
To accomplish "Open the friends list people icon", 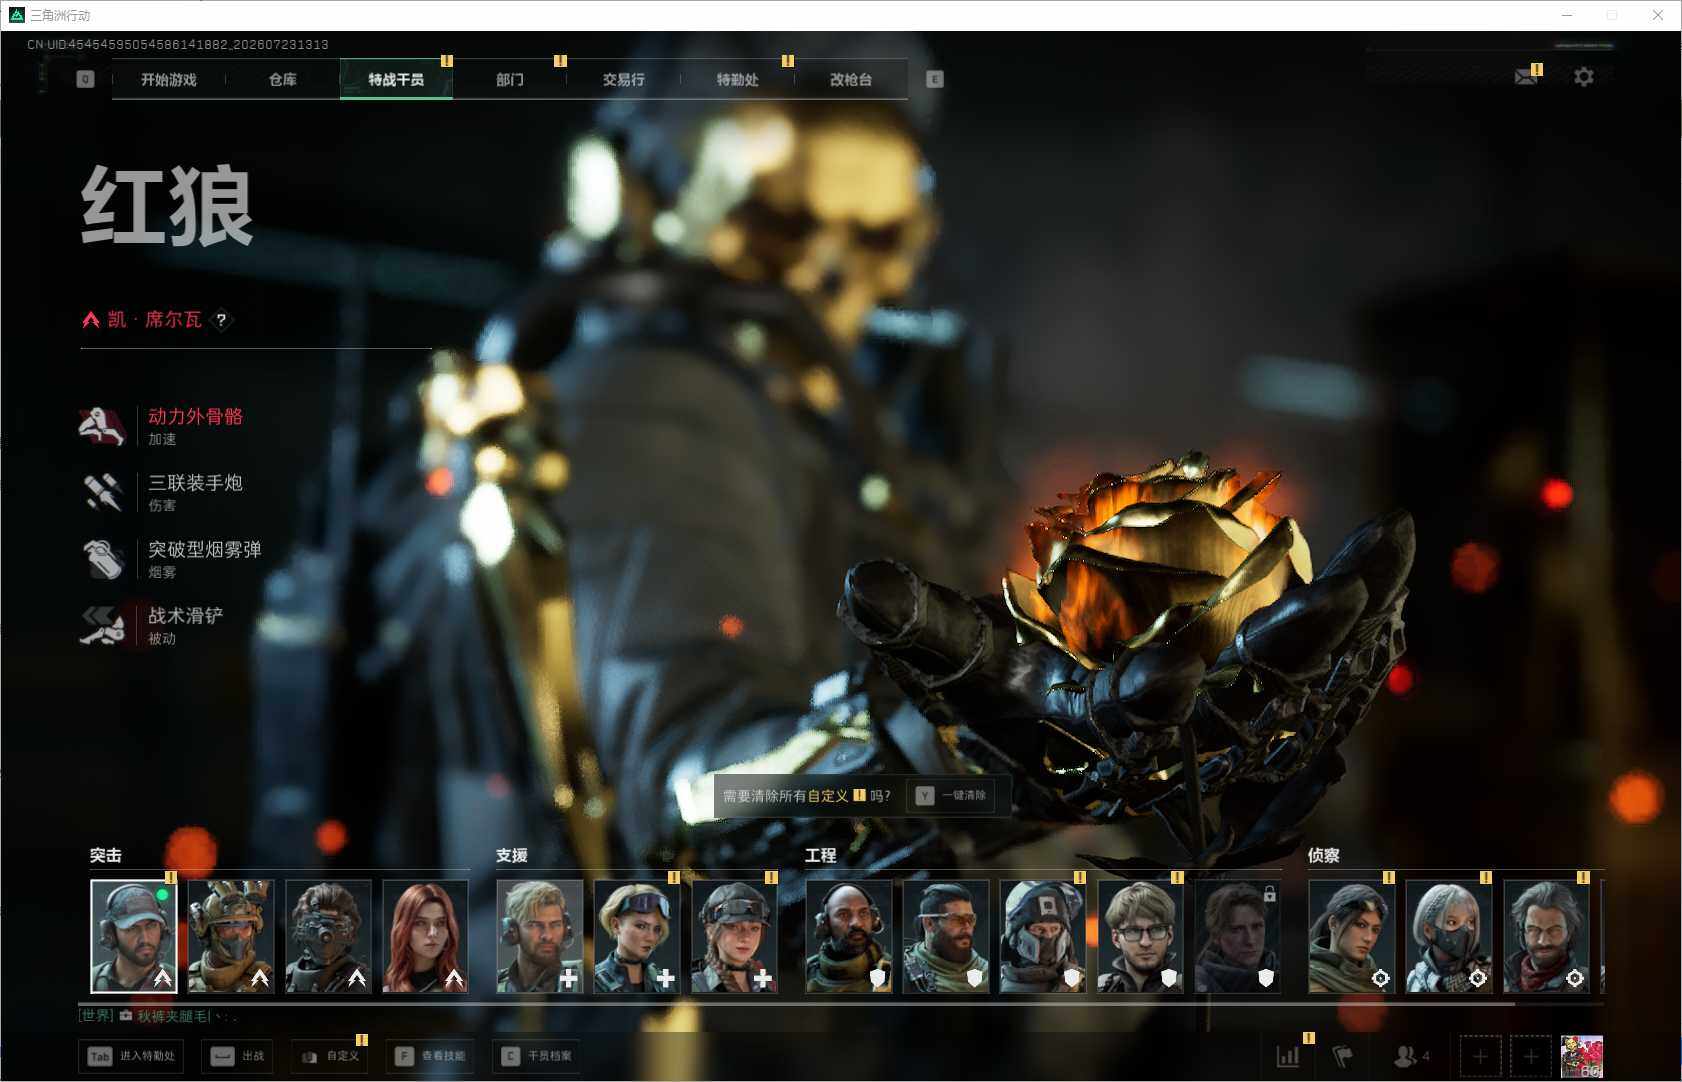I will 1406,1056.
